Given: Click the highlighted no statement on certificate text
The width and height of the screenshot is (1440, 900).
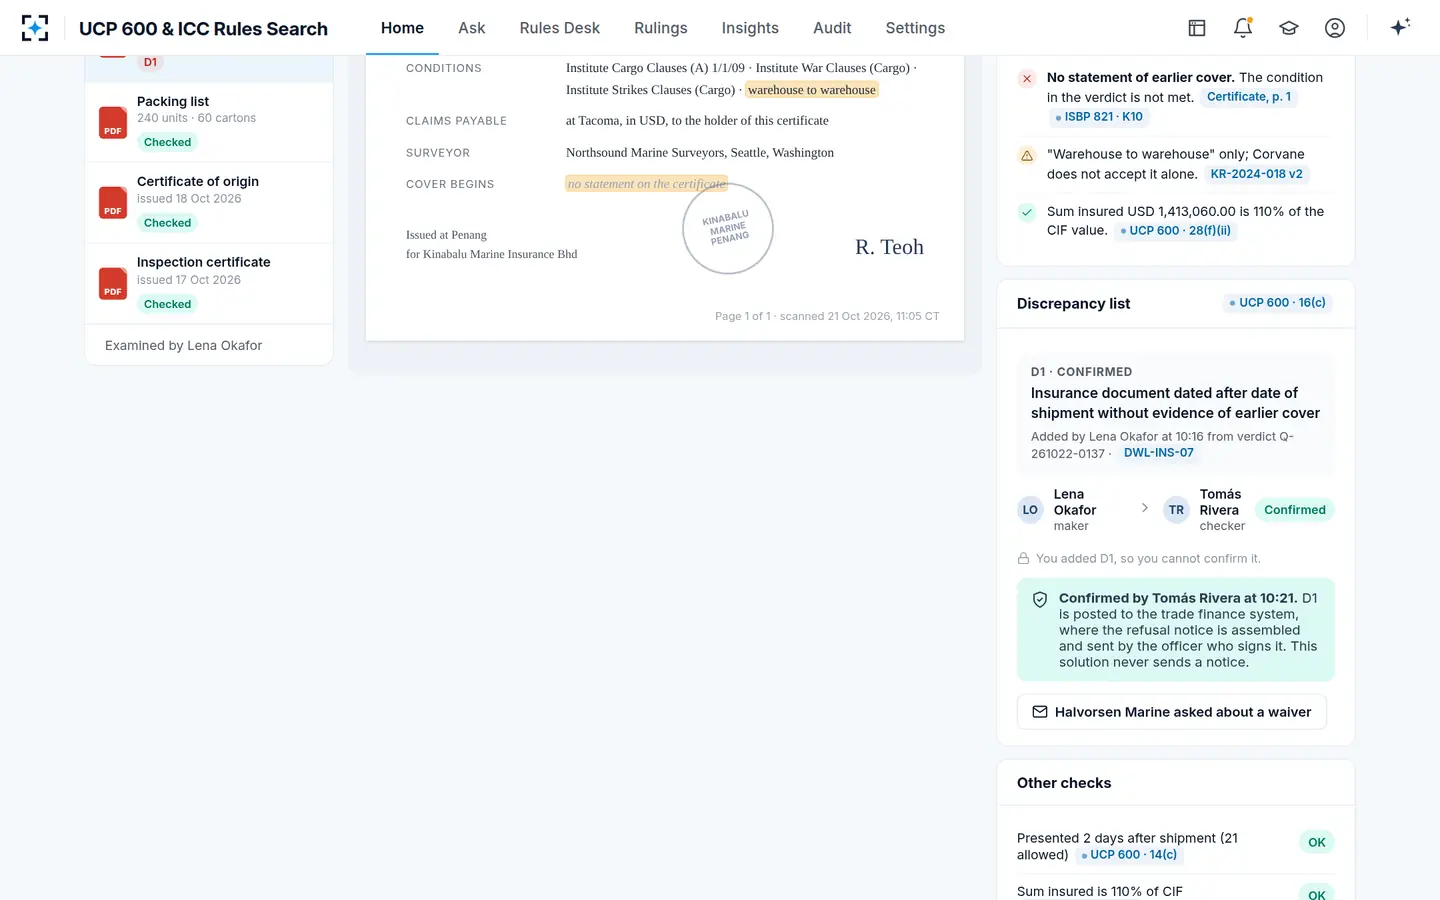Looking at the screenshot, I should (x=646, y=184).
